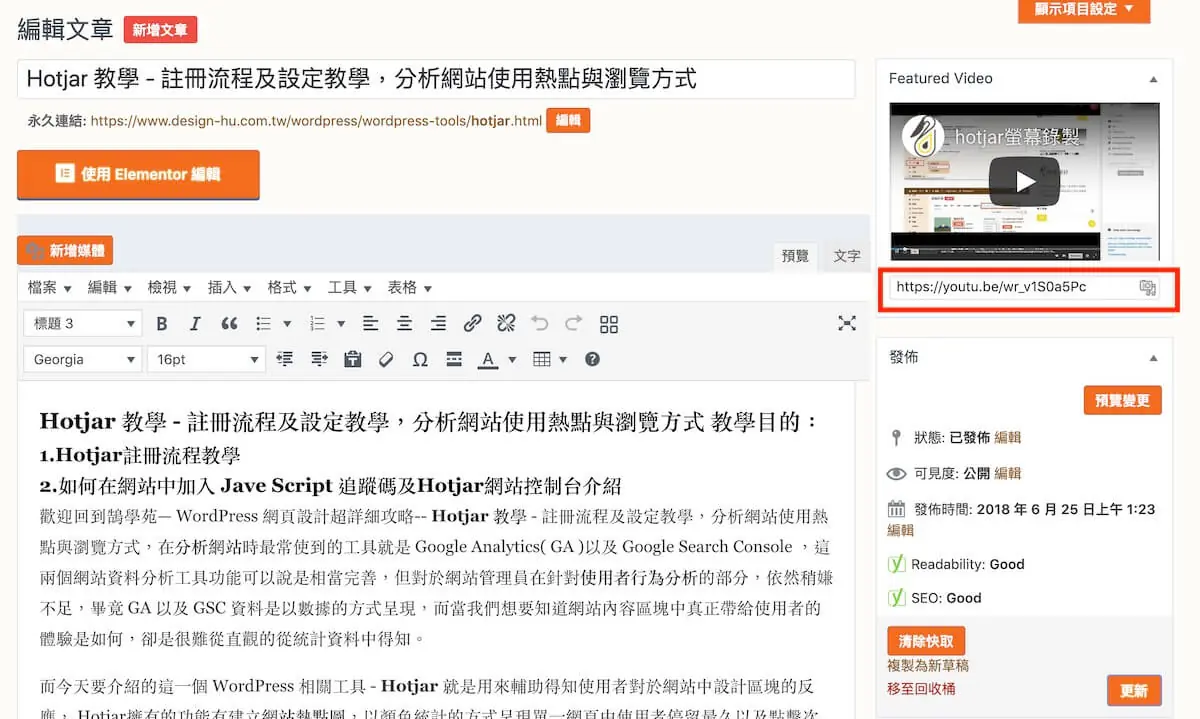This screenshot has width=1200, height=719.
Task: Click Readability: Good Yoast indicator
Action: (x=957, y=564)
